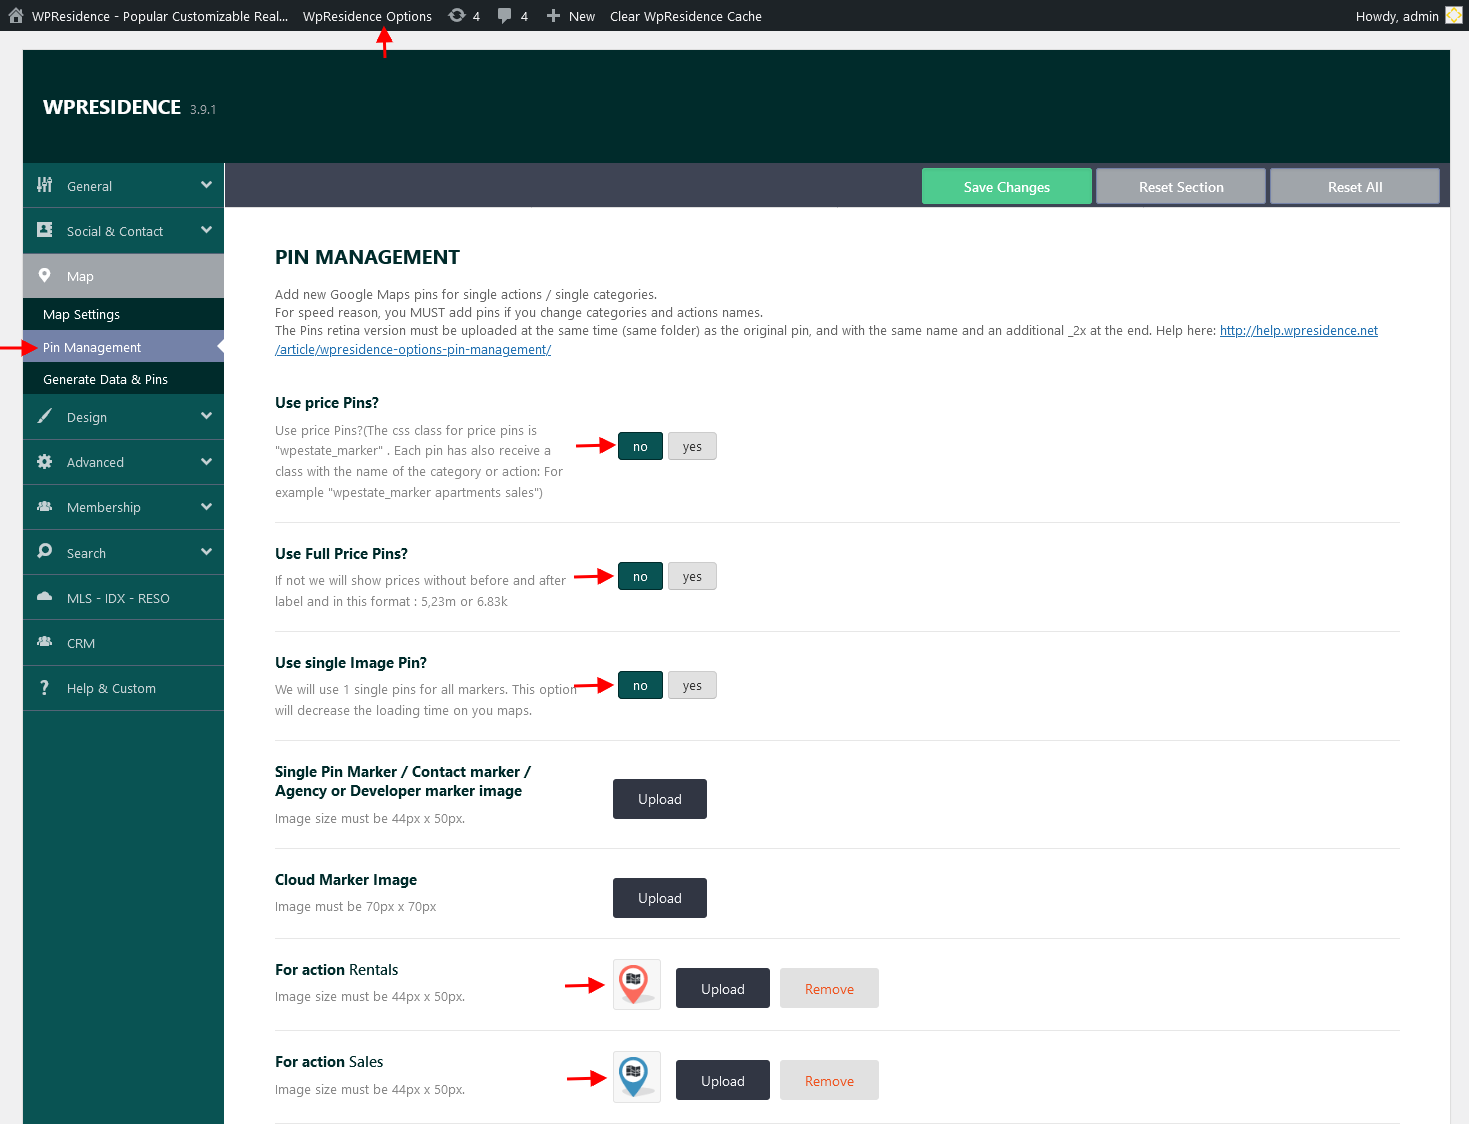Expand the Social & Contact chevron
1469x1124 pixels.
(206, 230)
